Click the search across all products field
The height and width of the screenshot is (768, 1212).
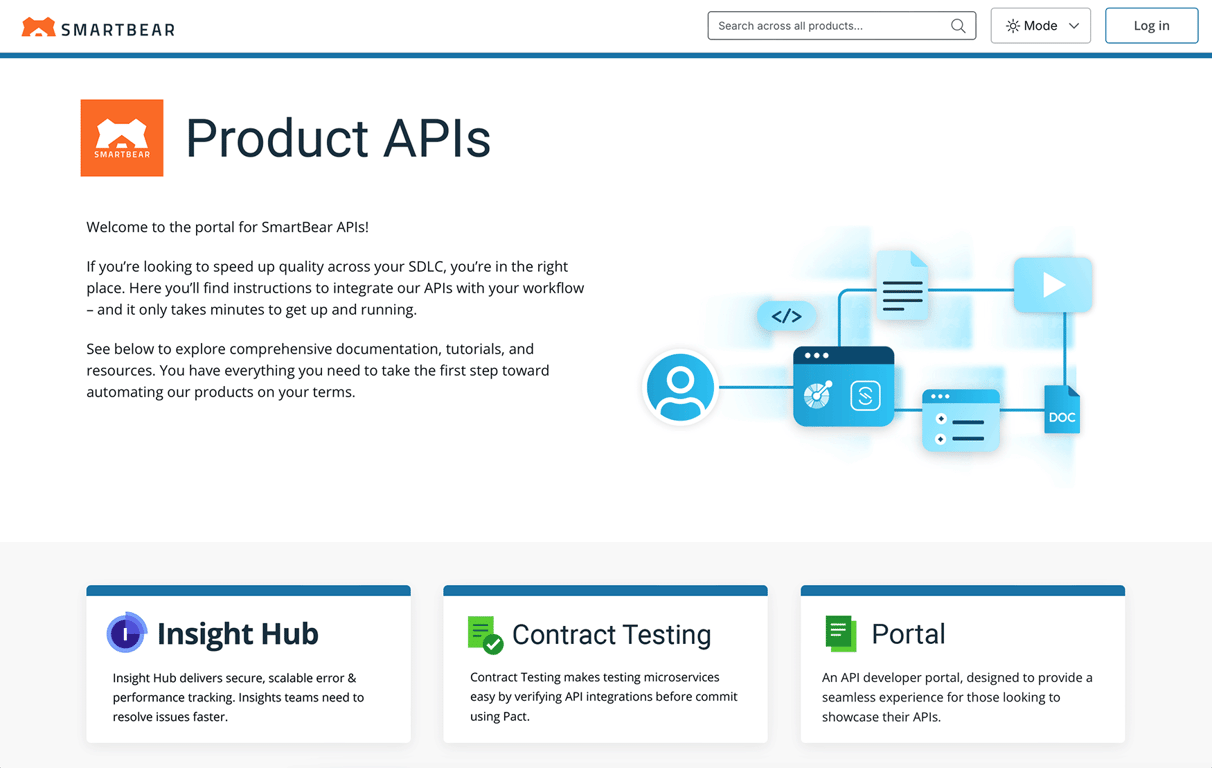(x=830, y=25)
